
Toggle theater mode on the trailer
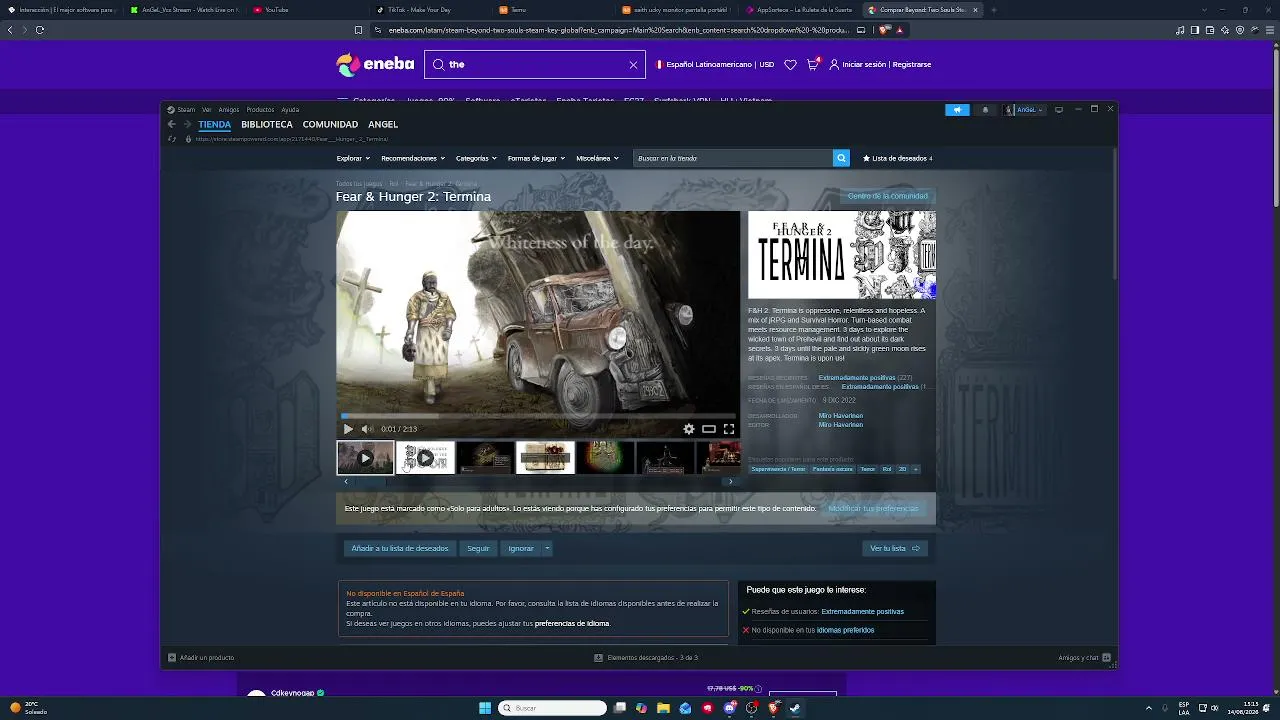pos(709,429)
